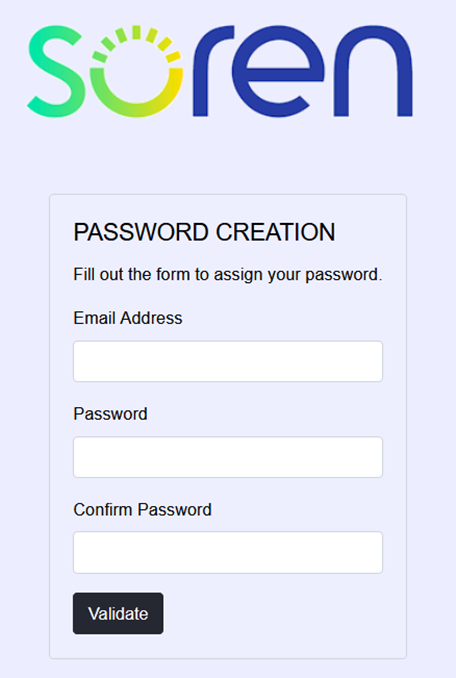Viewport: 456px width, 678px height.
Task: Click the blue letter n in logo
Action: point(373,71)
